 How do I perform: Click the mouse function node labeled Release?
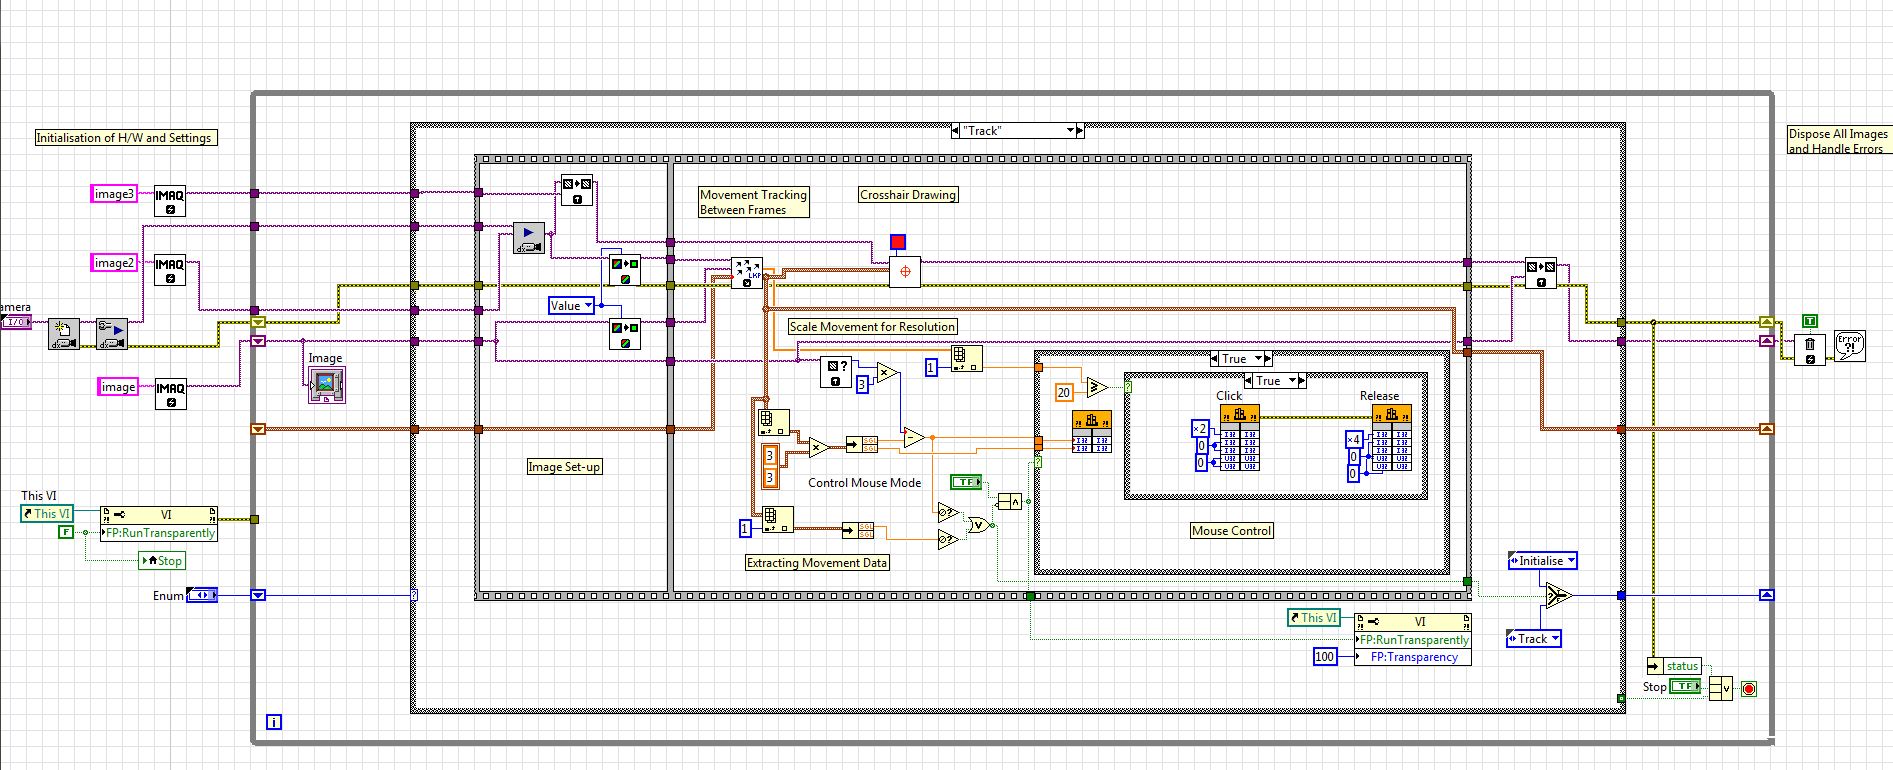point(1392,437)
